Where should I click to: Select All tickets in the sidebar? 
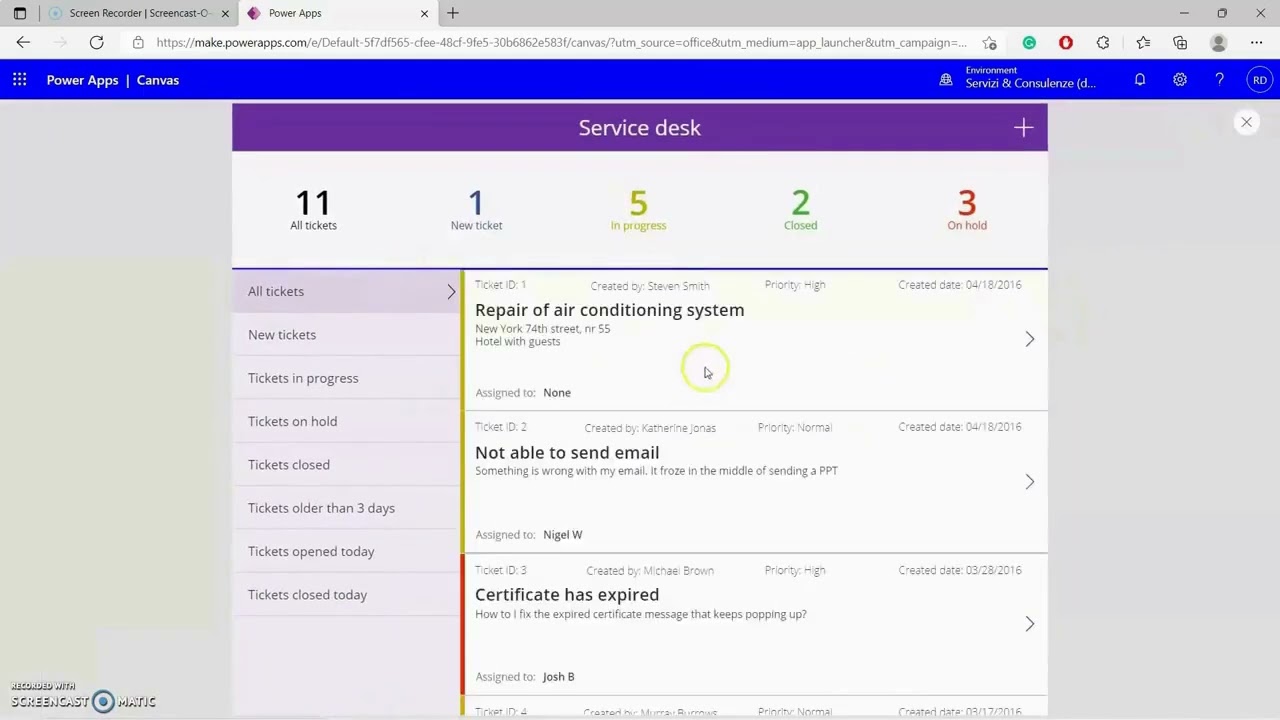coord(346,291)
